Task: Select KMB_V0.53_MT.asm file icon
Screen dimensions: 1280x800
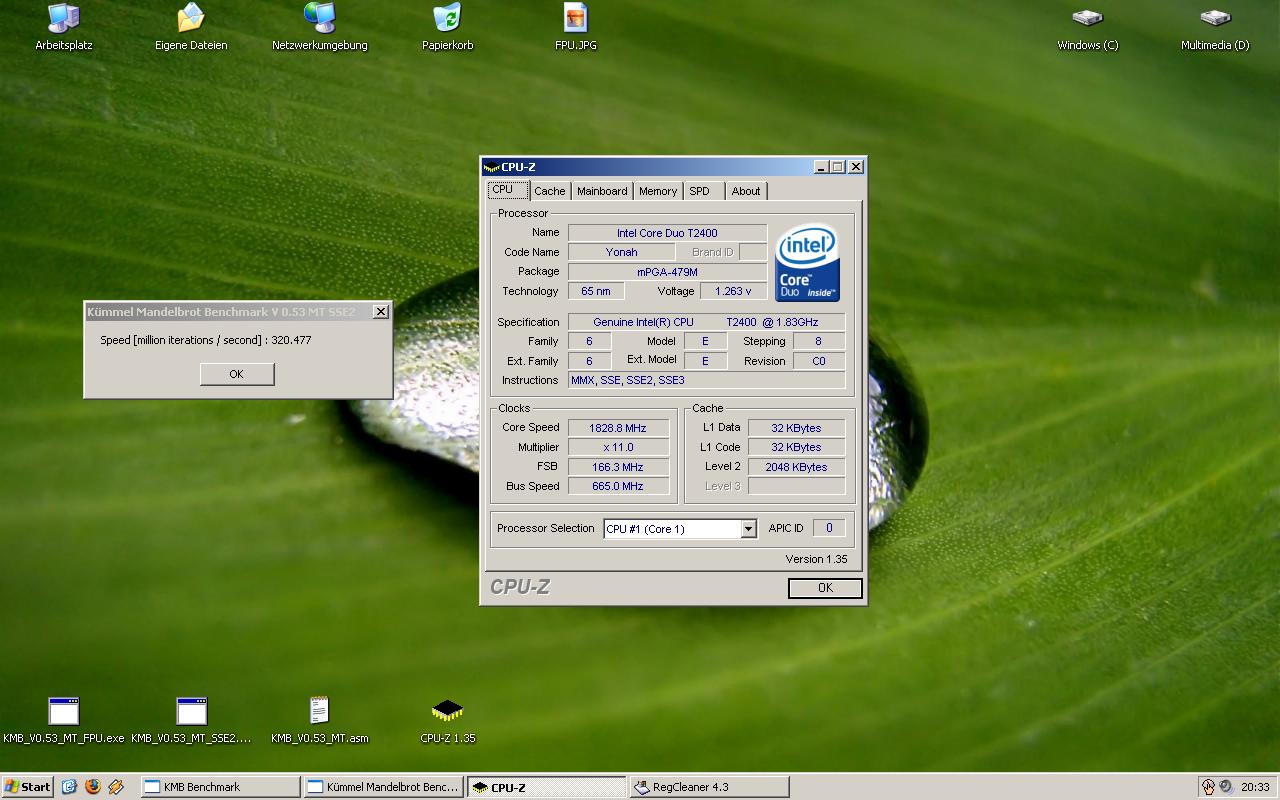Action: click(320, 720)
